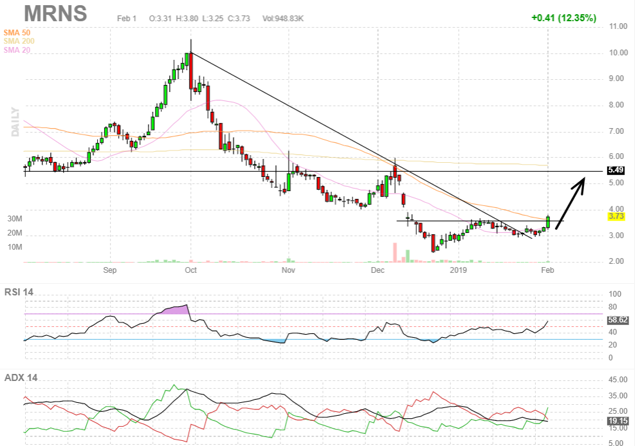Click the 45.00 level on ADX scale
The image size is (640, 446).
(618, 380)
